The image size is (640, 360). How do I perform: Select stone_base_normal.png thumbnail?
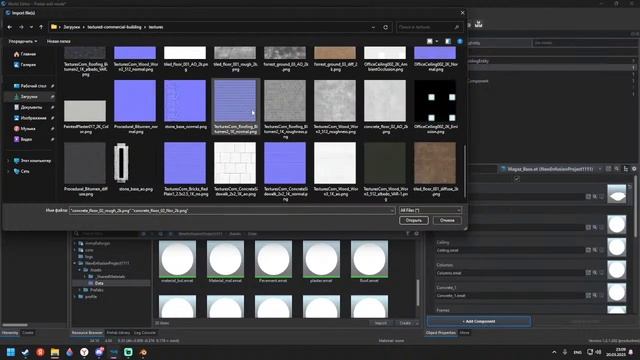click(185, 100)
